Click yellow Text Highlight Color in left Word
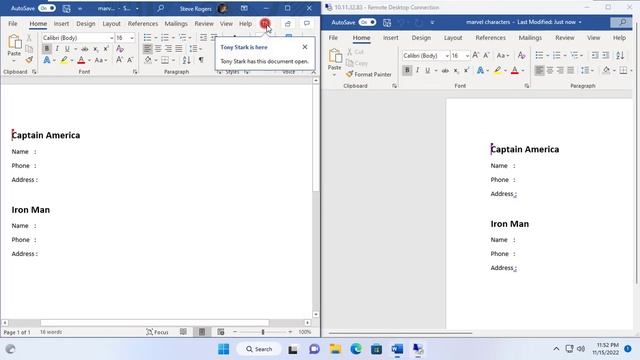Screen dimensions: 640x360 (64, 60)
